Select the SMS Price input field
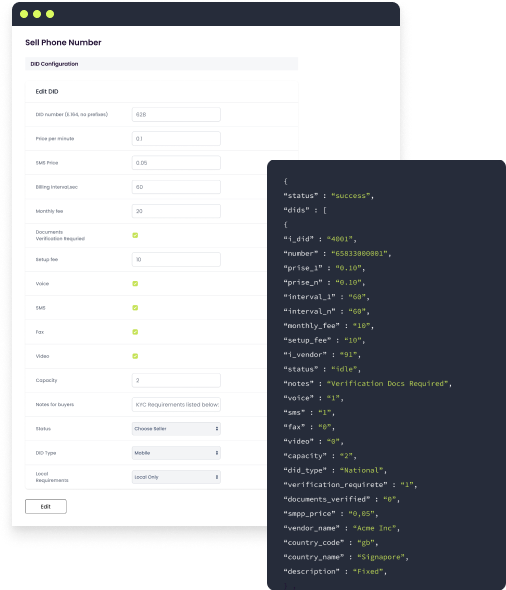This screenshot has height=590, width=506. tap(176, 163)
